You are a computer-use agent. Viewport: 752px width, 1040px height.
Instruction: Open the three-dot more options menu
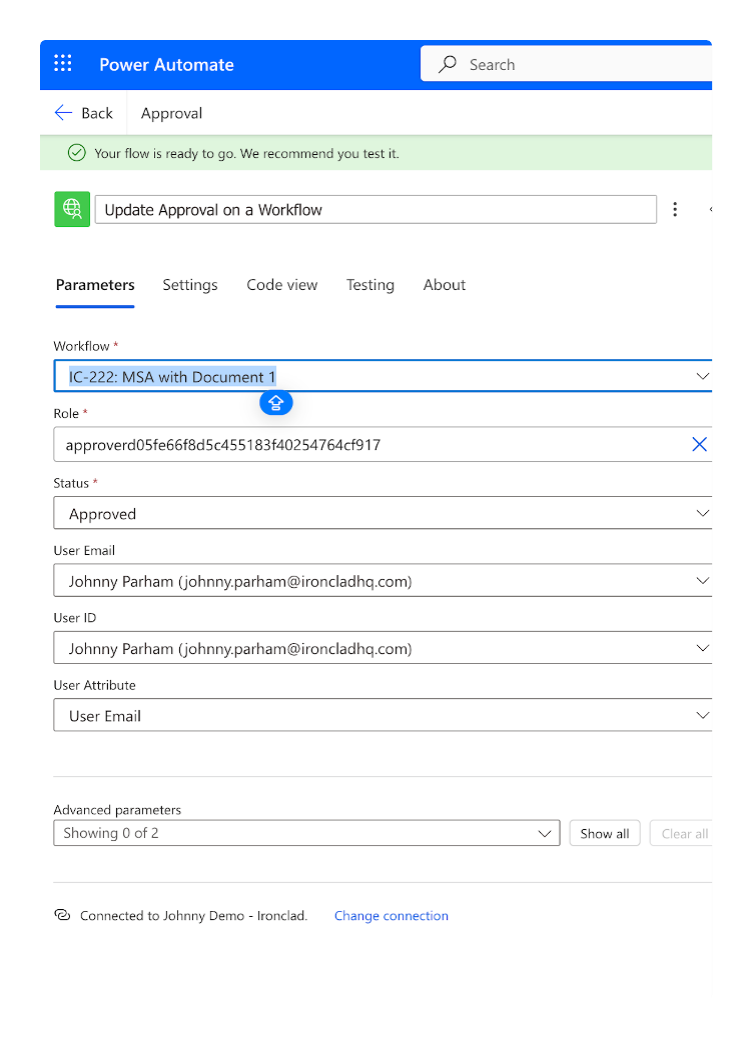click(x=675, y=210)
